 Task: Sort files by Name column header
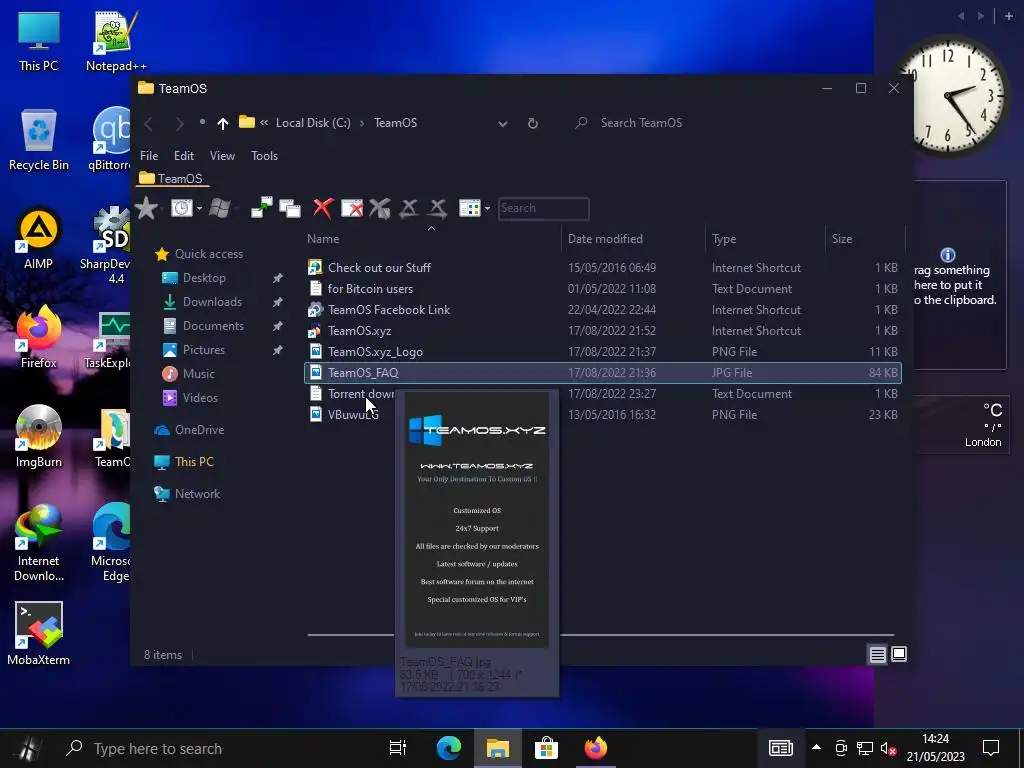pyautogui.click(x=431, y=239)
